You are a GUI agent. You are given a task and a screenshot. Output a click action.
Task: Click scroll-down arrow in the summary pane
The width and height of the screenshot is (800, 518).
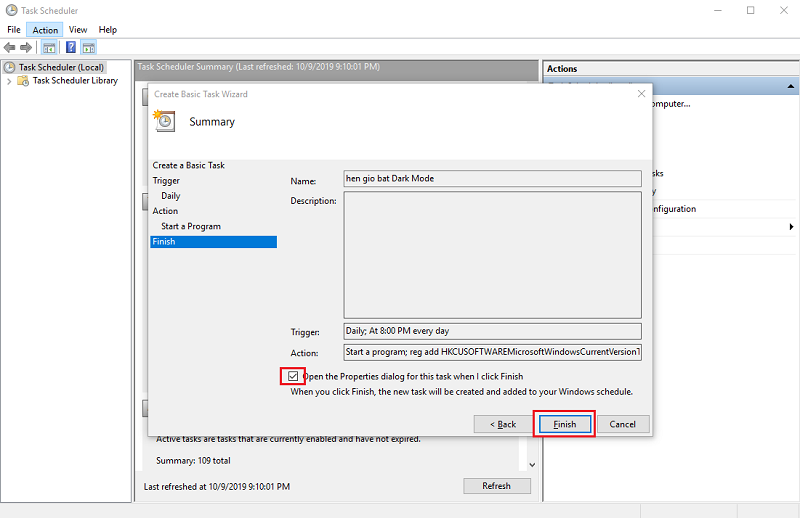(x=532, y=464)
